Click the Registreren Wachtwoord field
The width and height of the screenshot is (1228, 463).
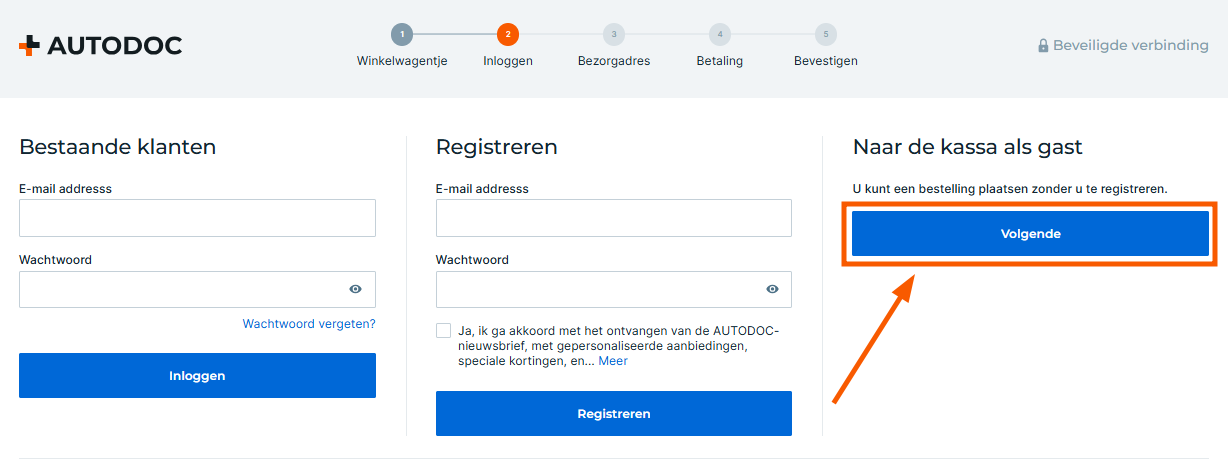point(598,289)
